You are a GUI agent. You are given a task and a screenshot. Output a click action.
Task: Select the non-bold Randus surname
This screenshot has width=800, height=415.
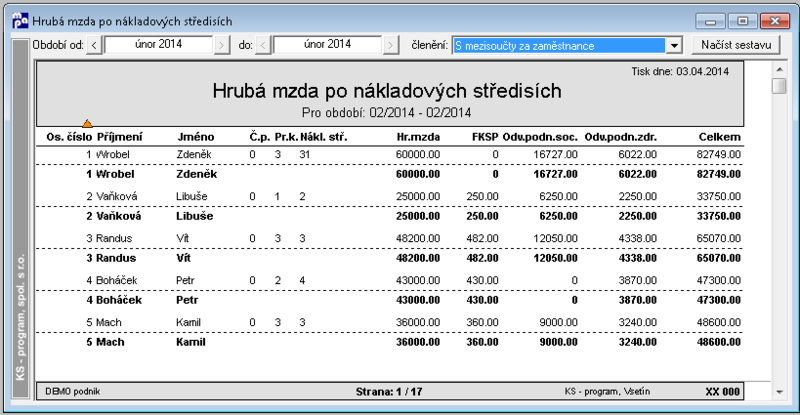click(x=114, y=238)
